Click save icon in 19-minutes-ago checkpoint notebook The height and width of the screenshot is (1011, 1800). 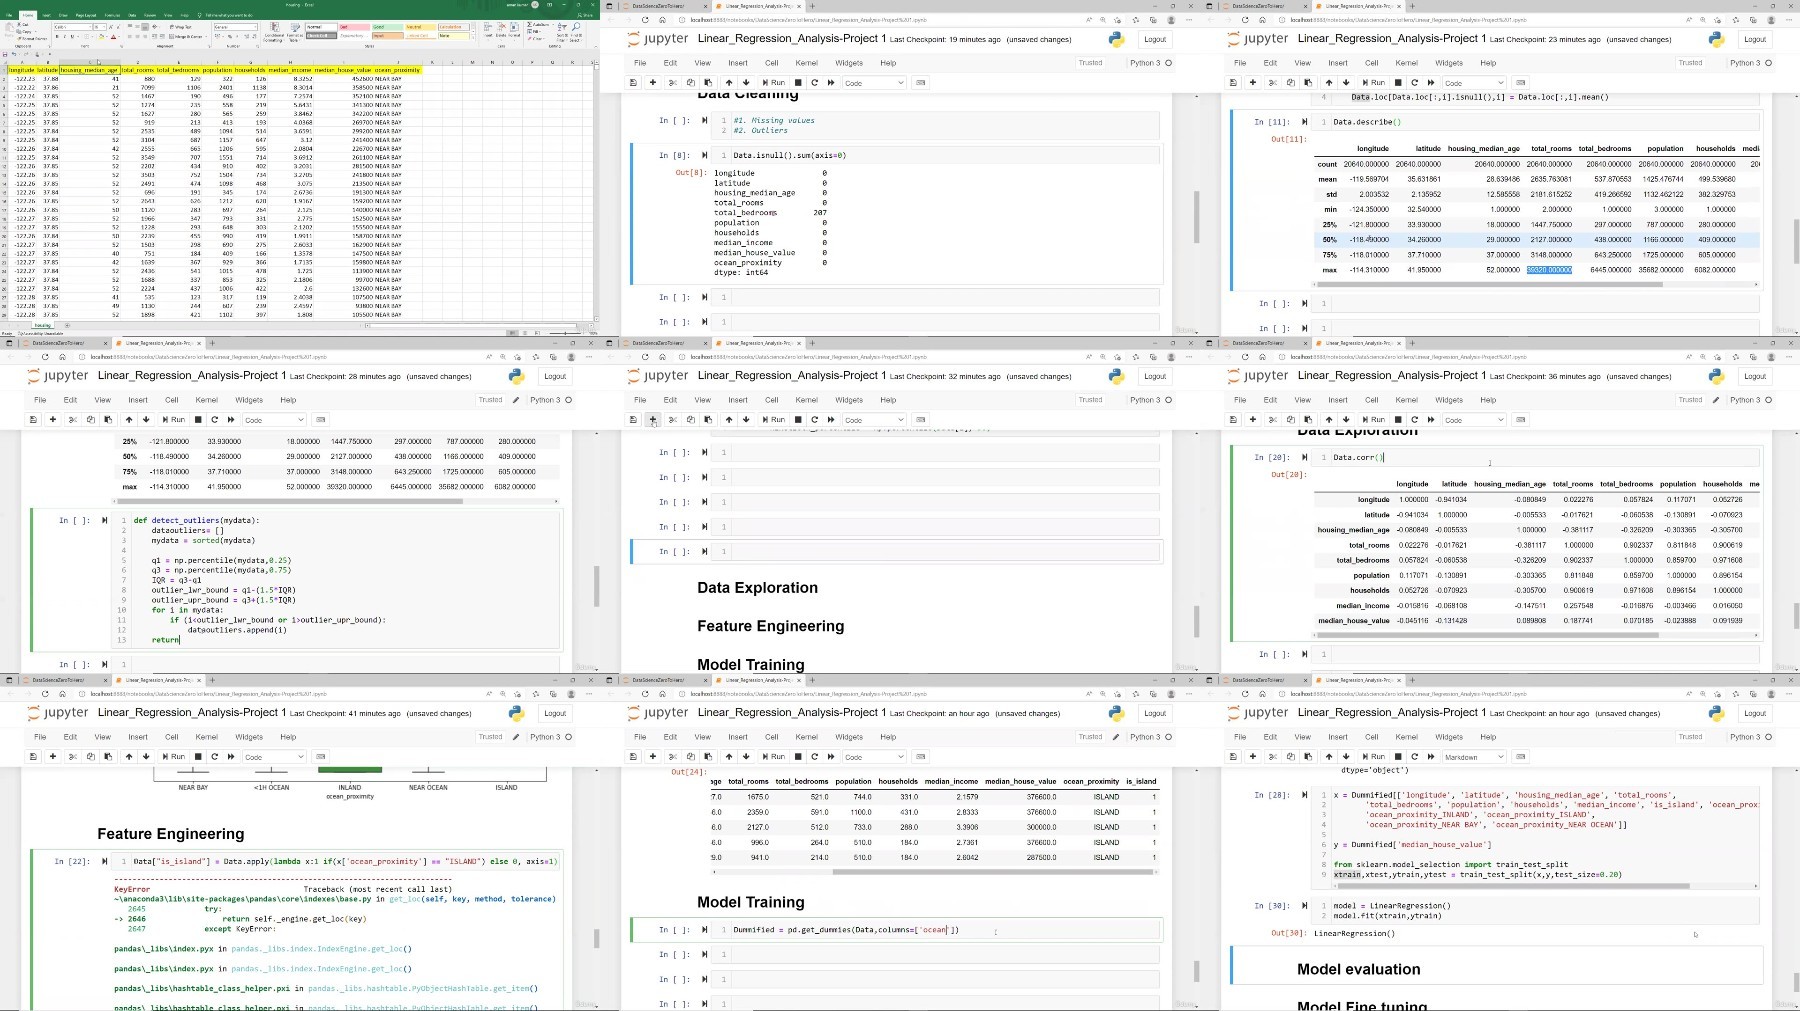coord(633,82)
